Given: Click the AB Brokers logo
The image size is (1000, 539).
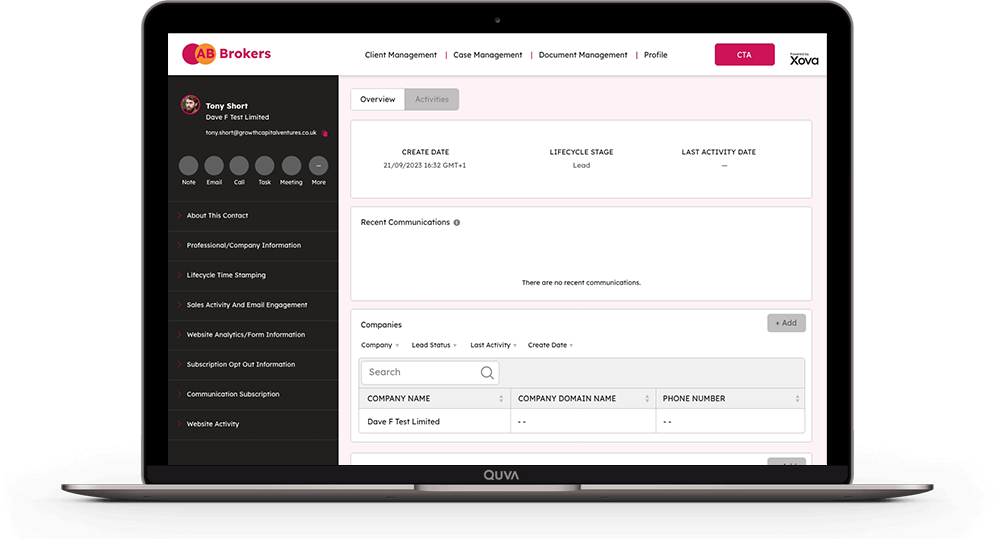Looking at the screenshot, I should [x=226, y=54].
